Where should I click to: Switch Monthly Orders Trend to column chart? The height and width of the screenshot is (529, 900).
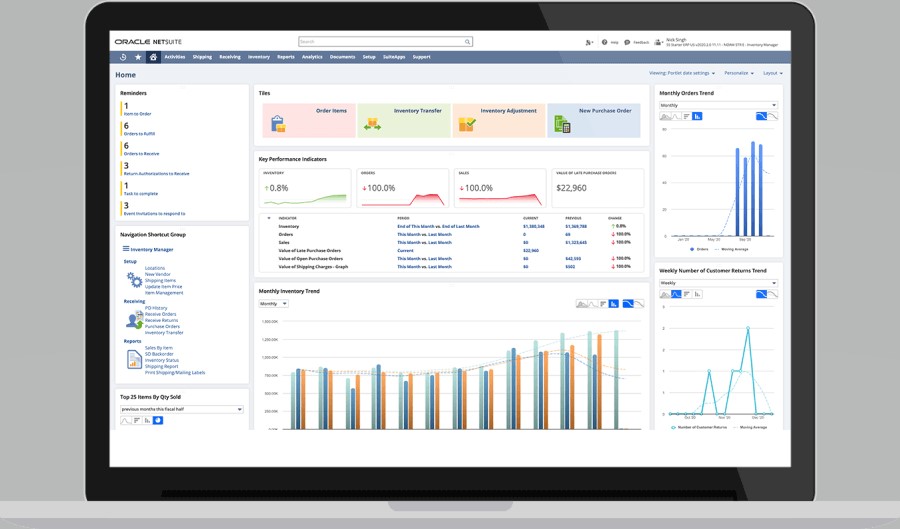click(x=697, y=116)
